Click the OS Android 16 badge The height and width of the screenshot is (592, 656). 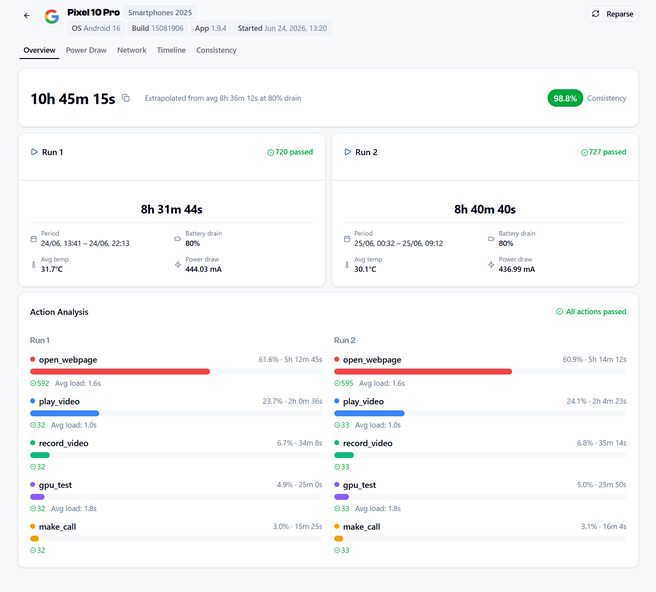pos(96,28)
